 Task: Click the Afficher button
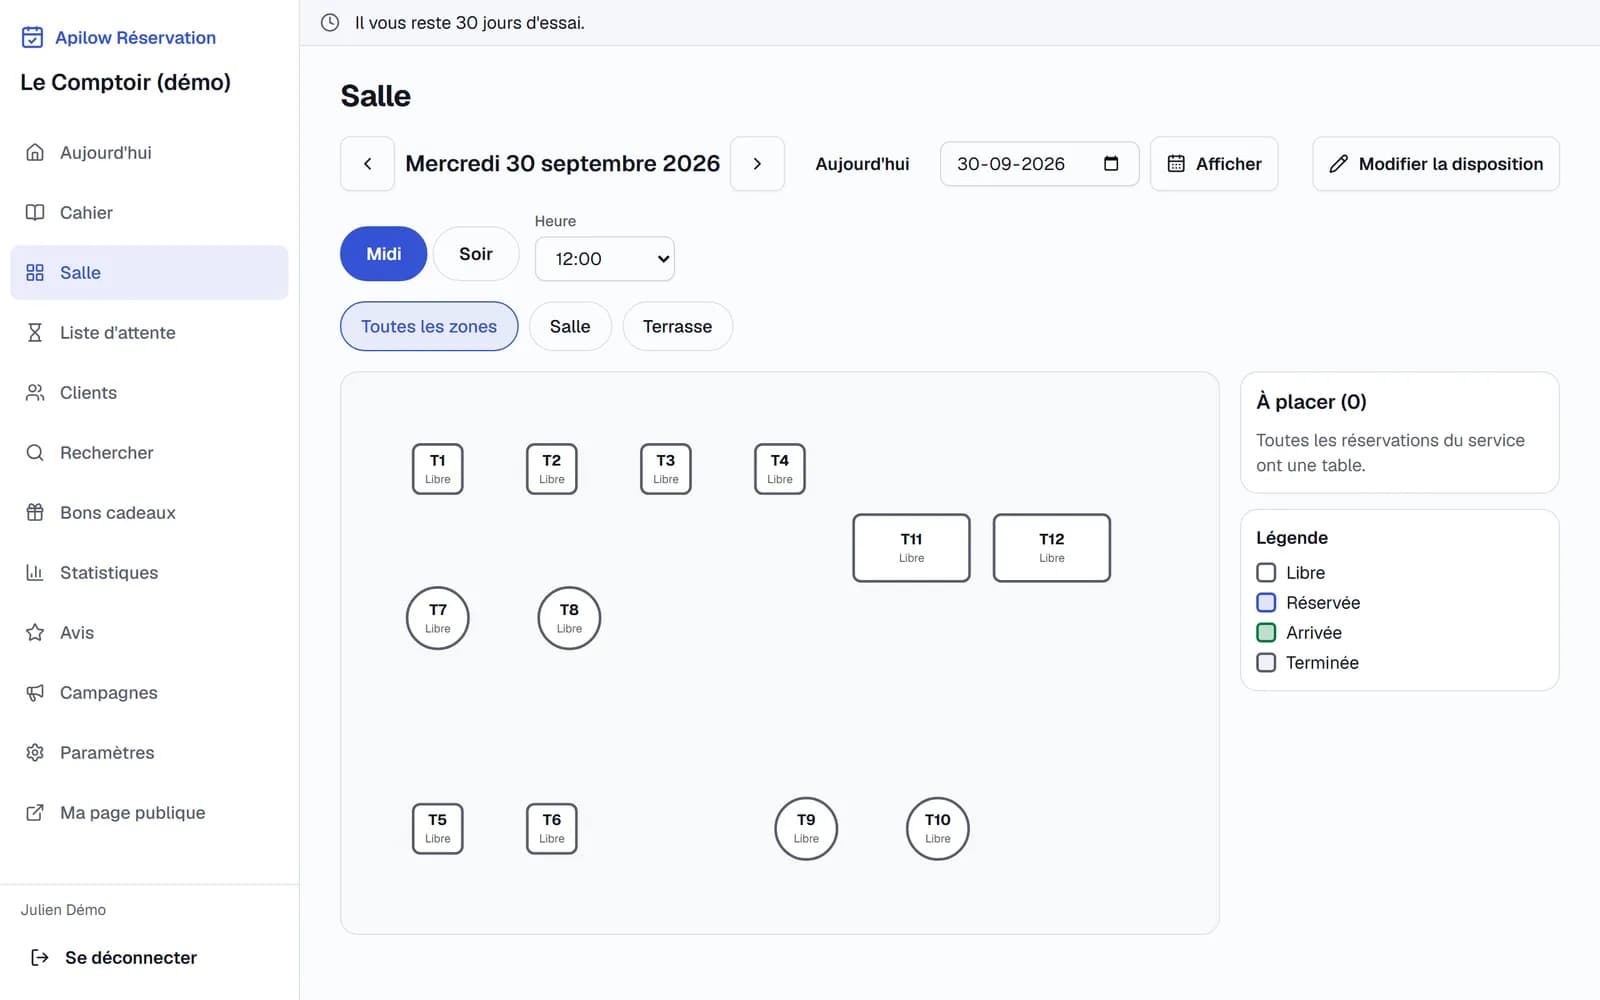click(x=1214, y=164)
